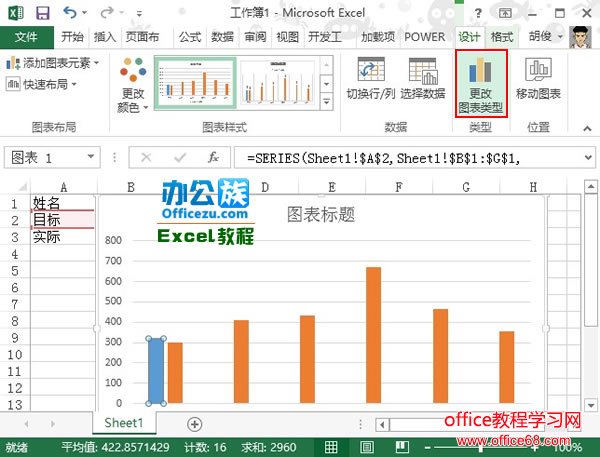Switch to the 格式 (Format) tab
Viewport: 600px width, 457px height.
[x=502, y=37]
